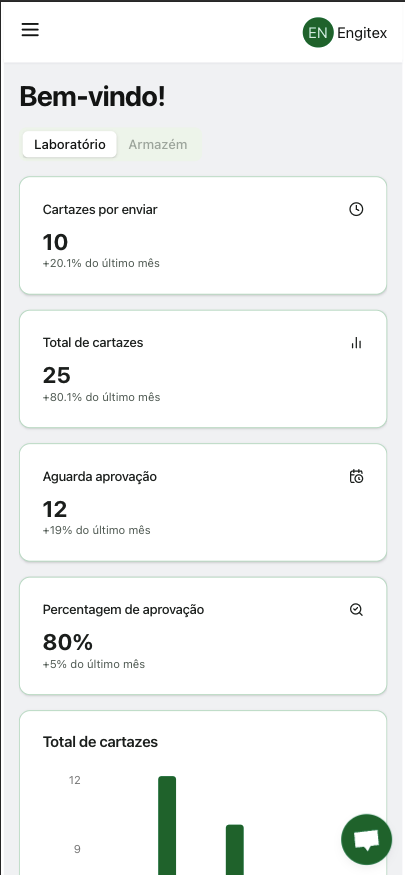Open the Cartazes por enviar card

click(x=203, y=235)
